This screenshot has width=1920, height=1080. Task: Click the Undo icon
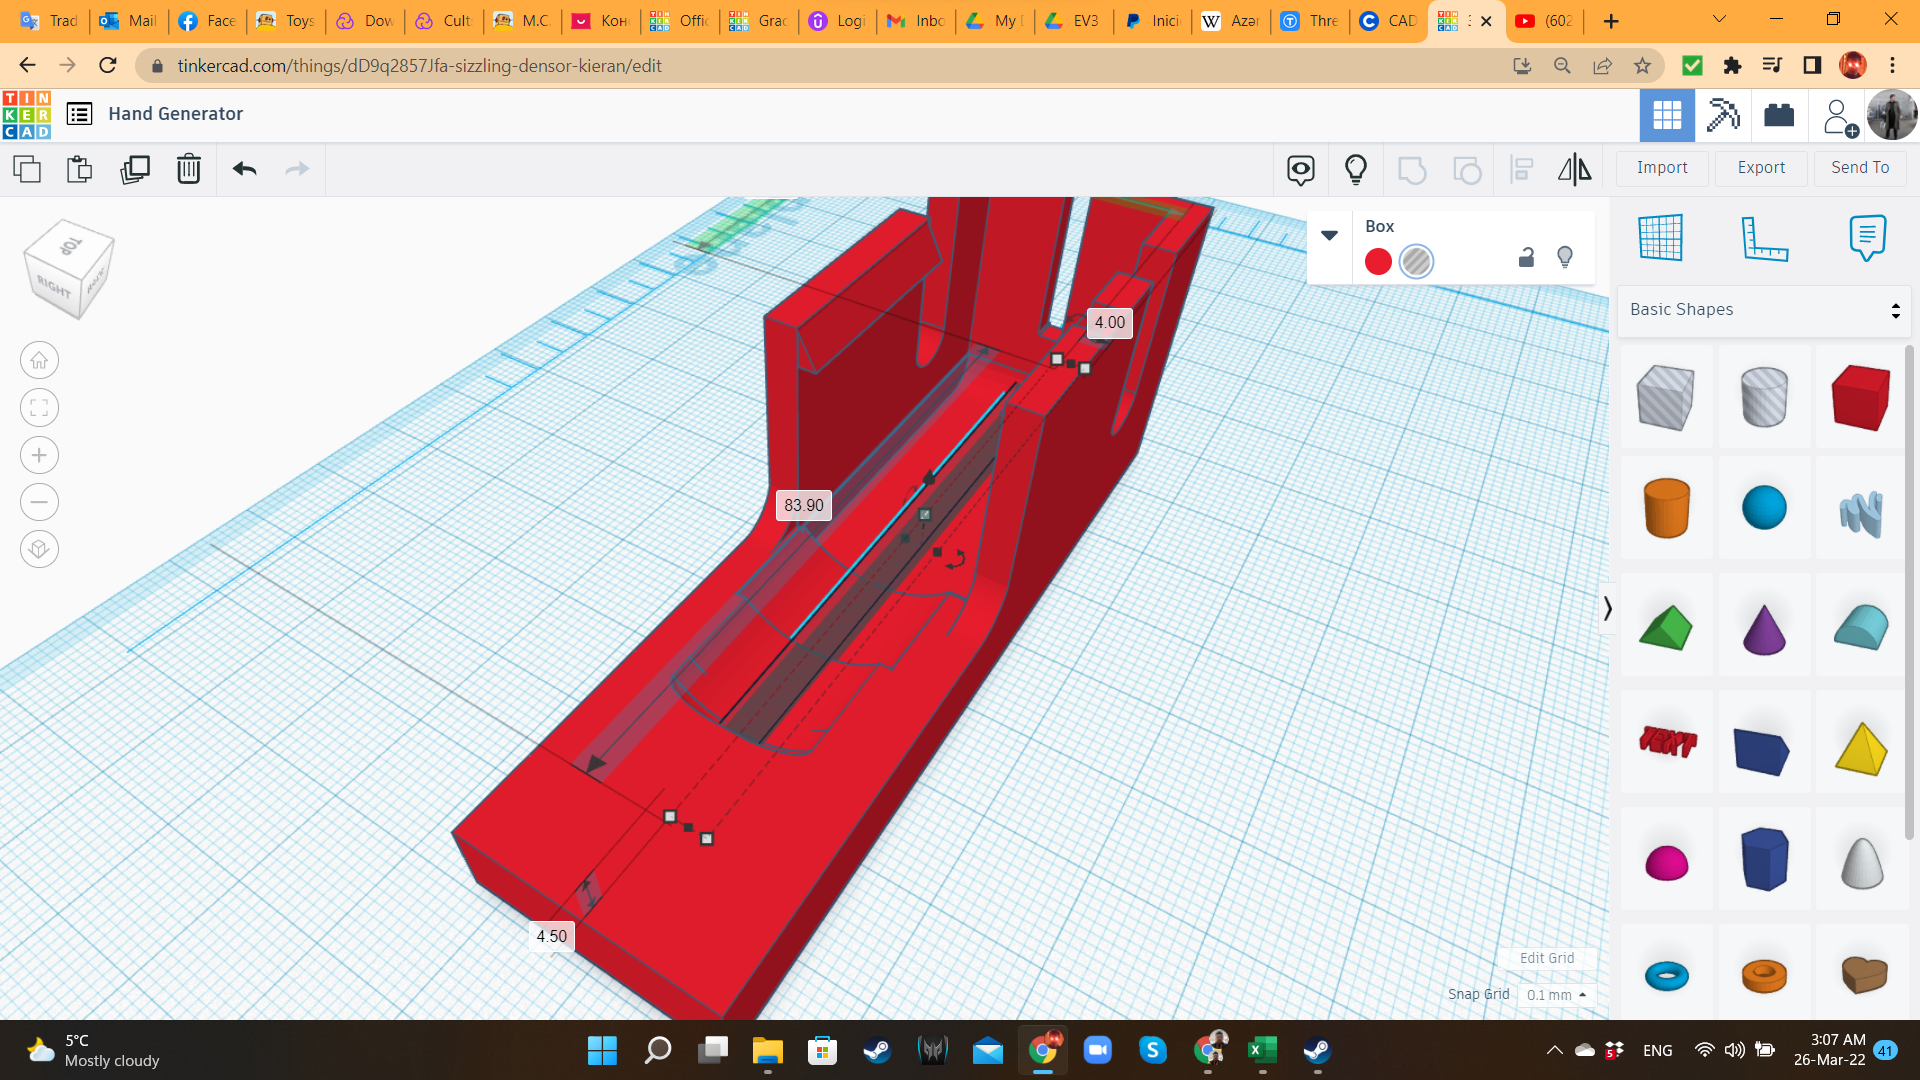click(242, 170)
